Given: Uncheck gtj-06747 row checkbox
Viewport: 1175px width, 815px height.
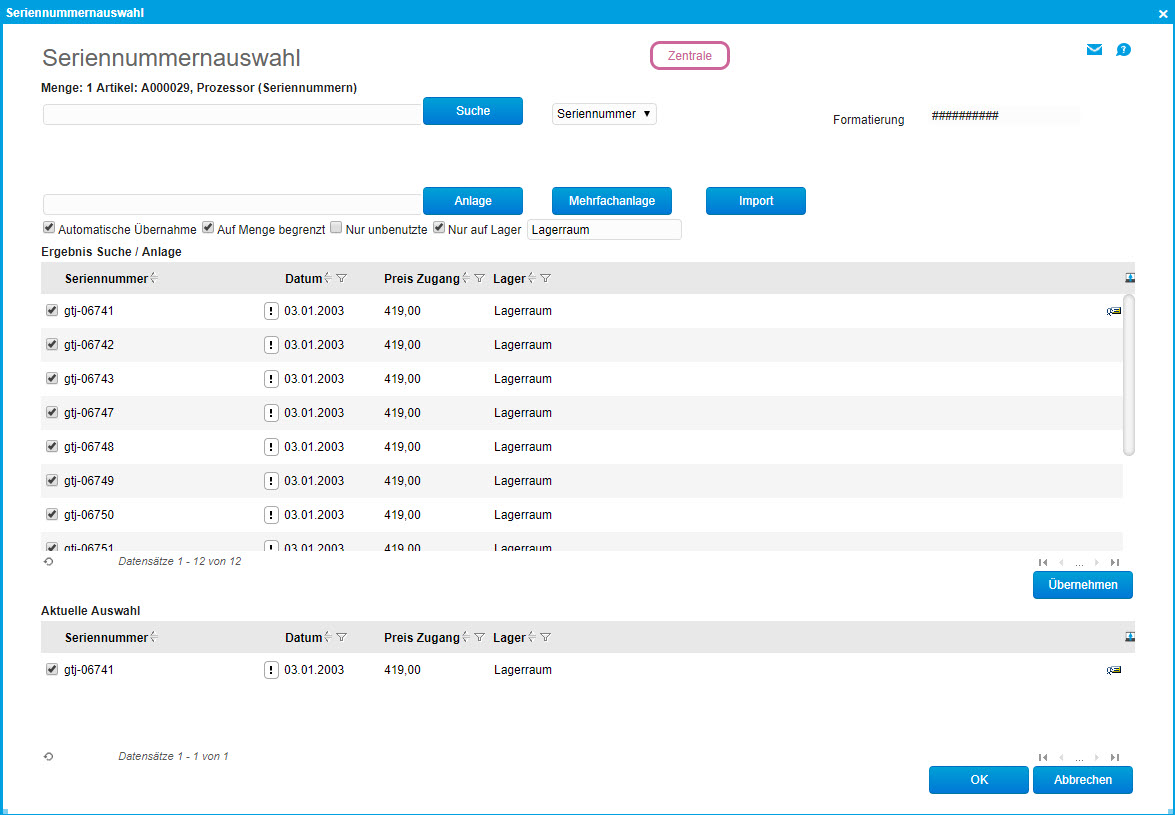Looking at the screenshot, I should (52, 412).
